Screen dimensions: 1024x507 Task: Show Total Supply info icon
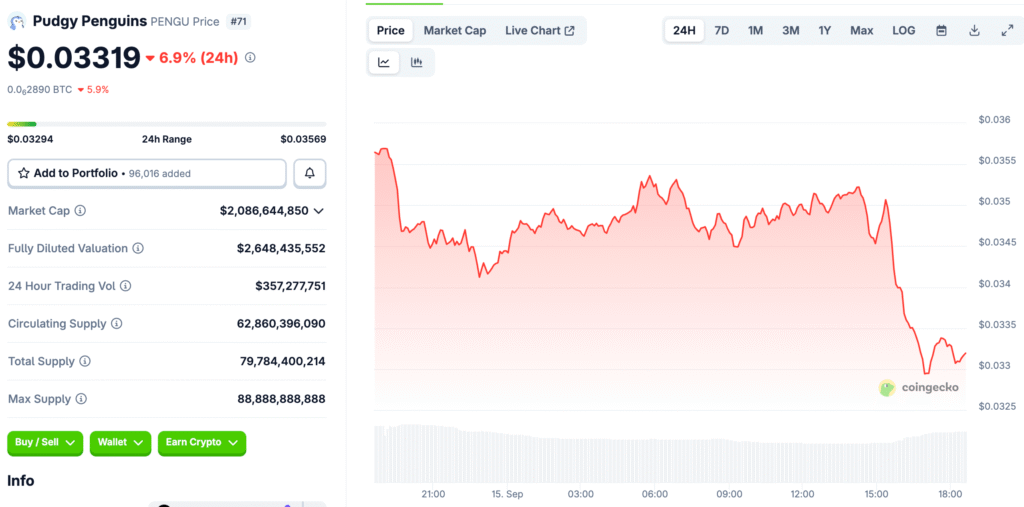pyautogui.click(x=85, y=361)
